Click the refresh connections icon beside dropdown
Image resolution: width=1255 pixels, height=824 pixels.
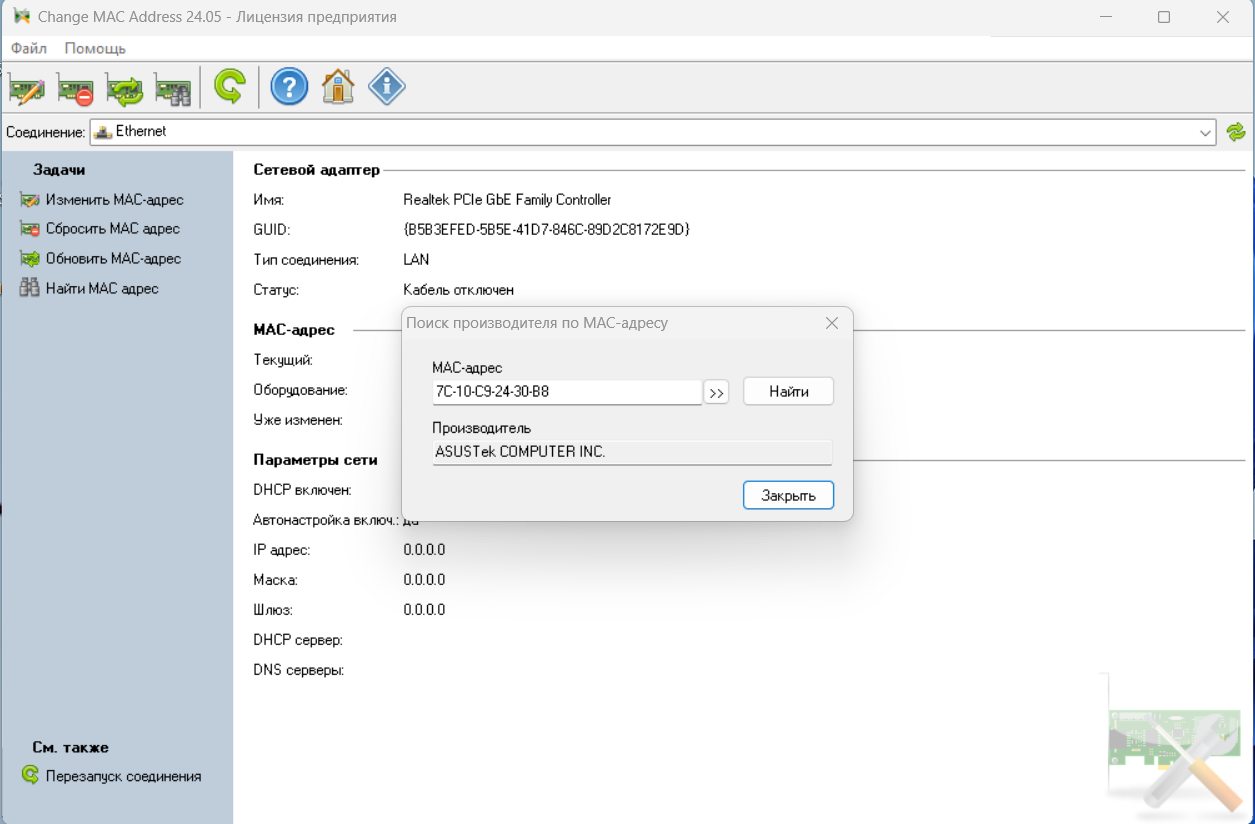[x=1236, y=132]
